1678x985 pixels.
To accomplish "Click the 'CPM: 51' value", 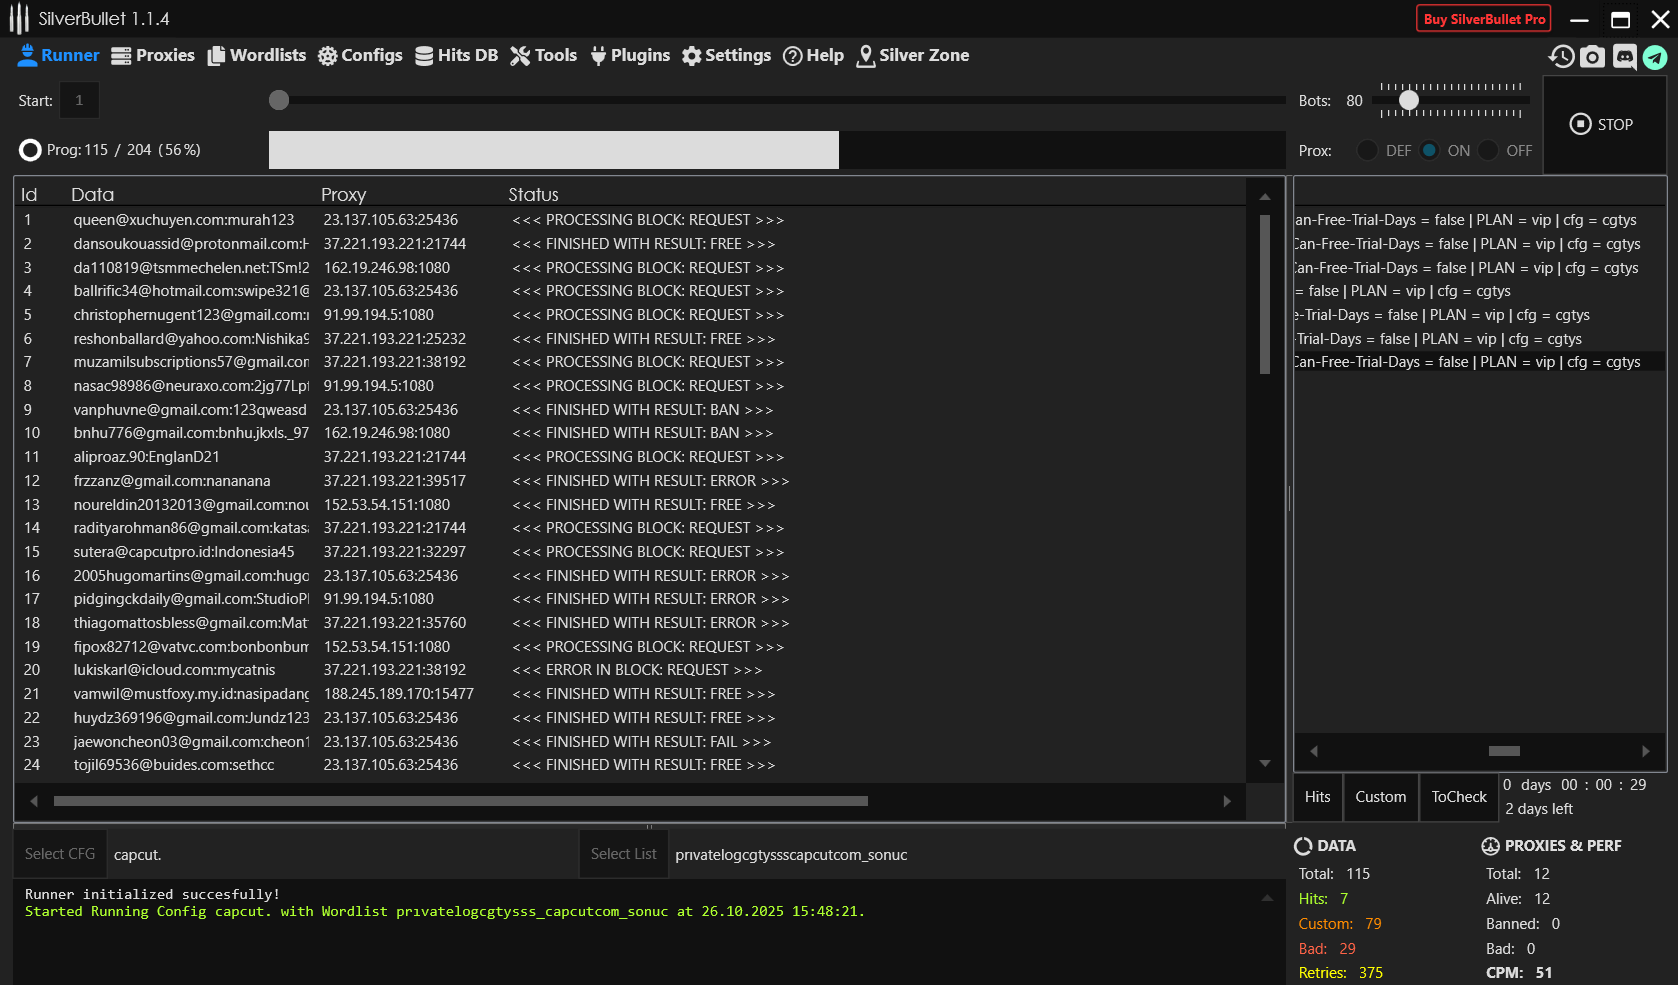I will pos(1518,973).
